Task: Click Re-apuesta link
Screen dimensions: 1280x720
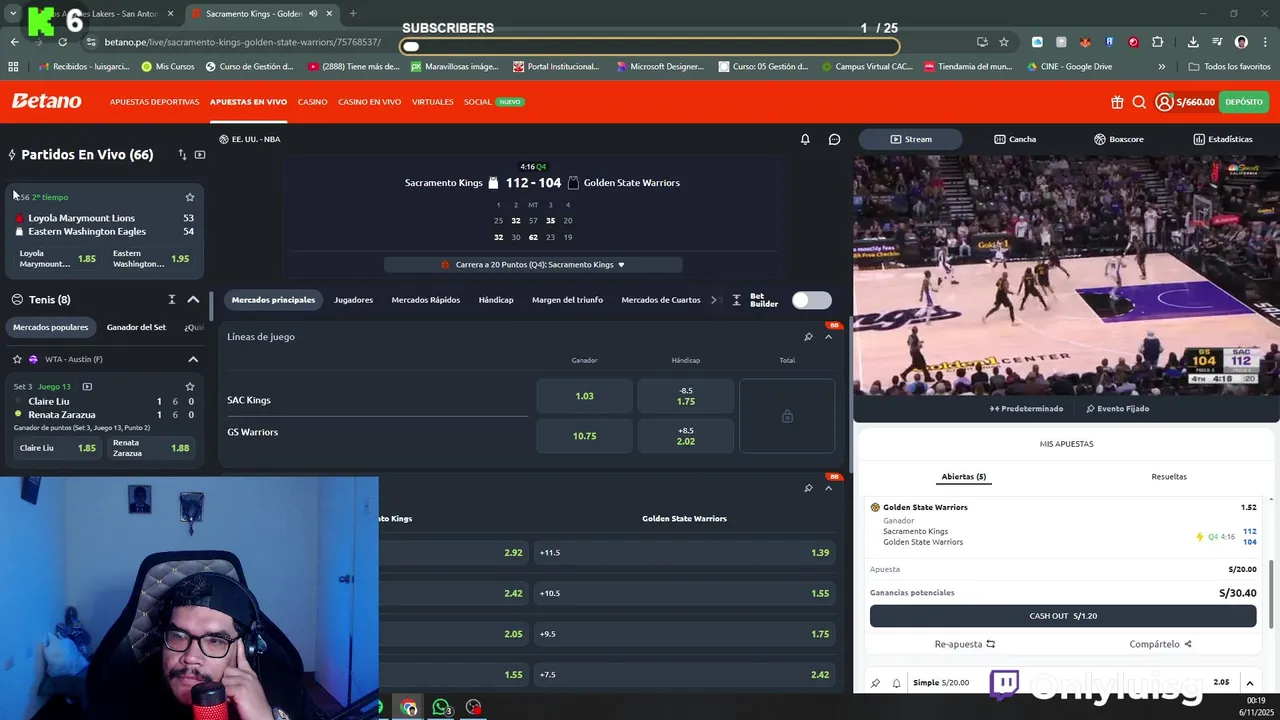Action: point(964,644)
